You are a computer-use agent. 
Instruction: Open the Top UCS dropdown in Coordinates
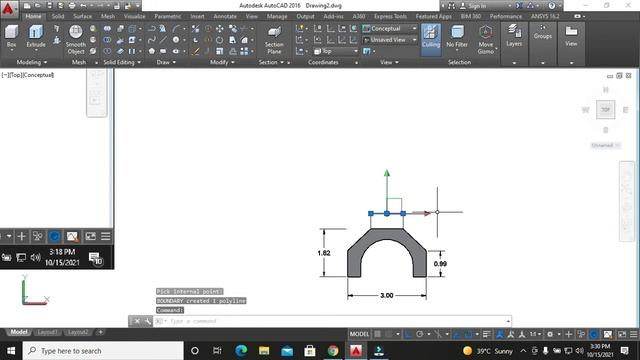[336, 51]
